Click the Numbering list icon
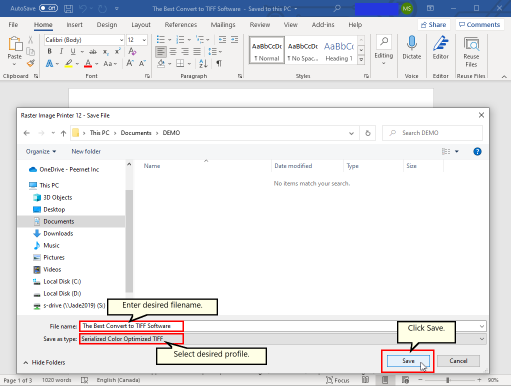Screen dimensions: 511x386 180,40
